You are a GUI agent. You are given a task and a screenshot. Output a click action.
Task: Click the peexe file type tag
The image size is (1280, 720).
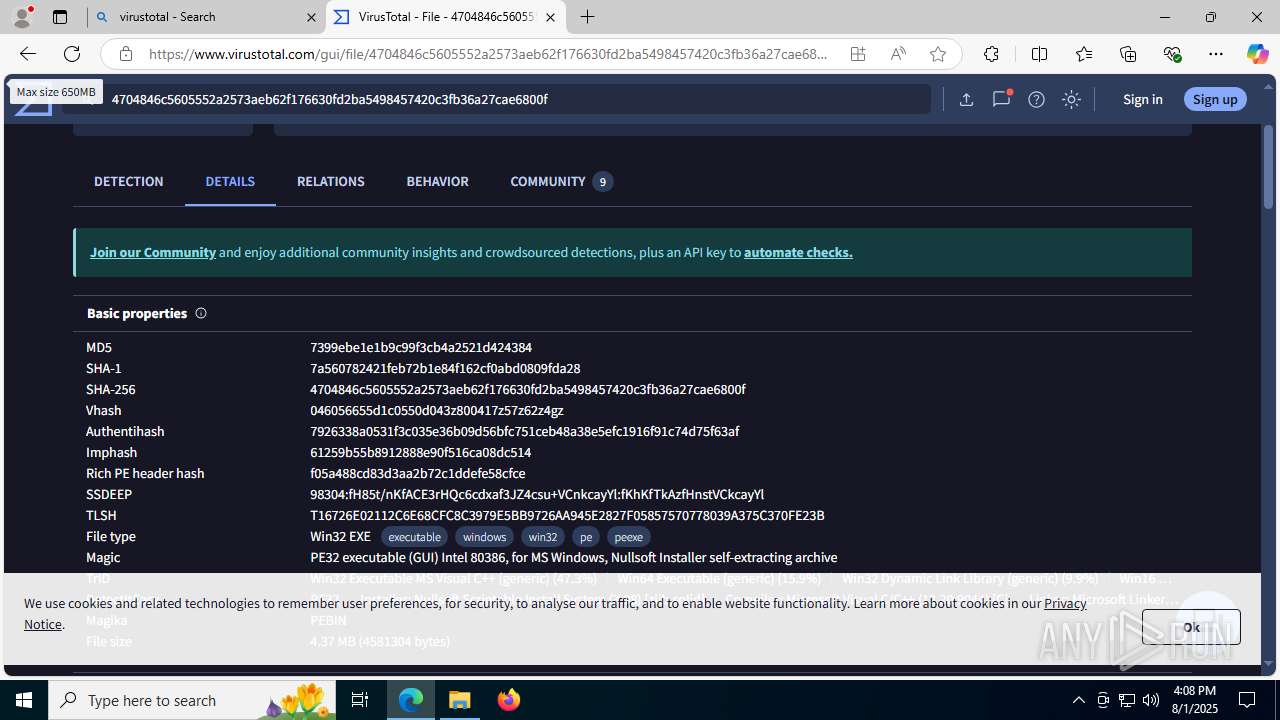pos(628,537)
